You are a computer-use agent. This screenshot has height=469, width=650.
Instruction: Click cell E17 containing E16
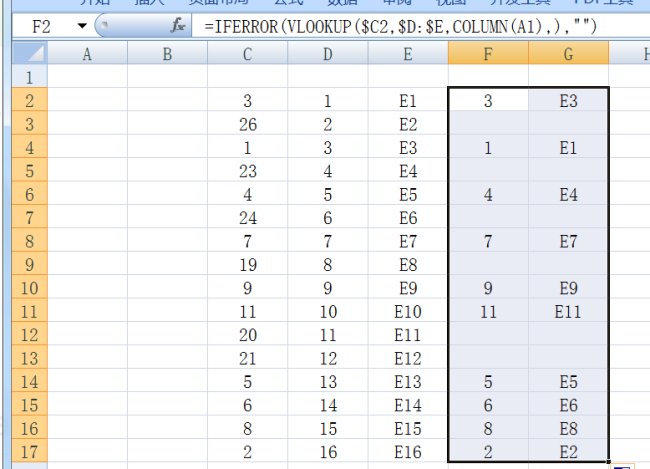click(x=408, y=452)
